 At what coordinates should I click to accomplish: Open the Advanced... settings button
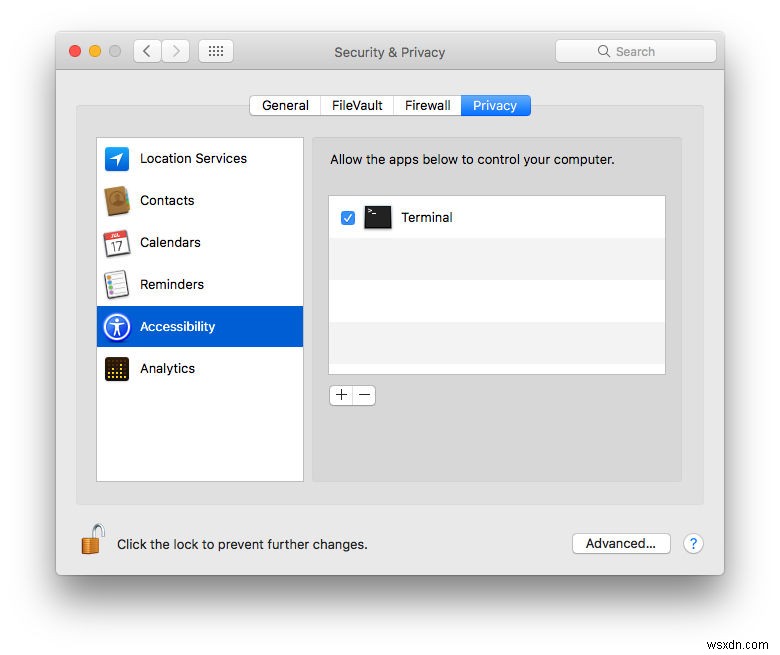coord(621,544)
